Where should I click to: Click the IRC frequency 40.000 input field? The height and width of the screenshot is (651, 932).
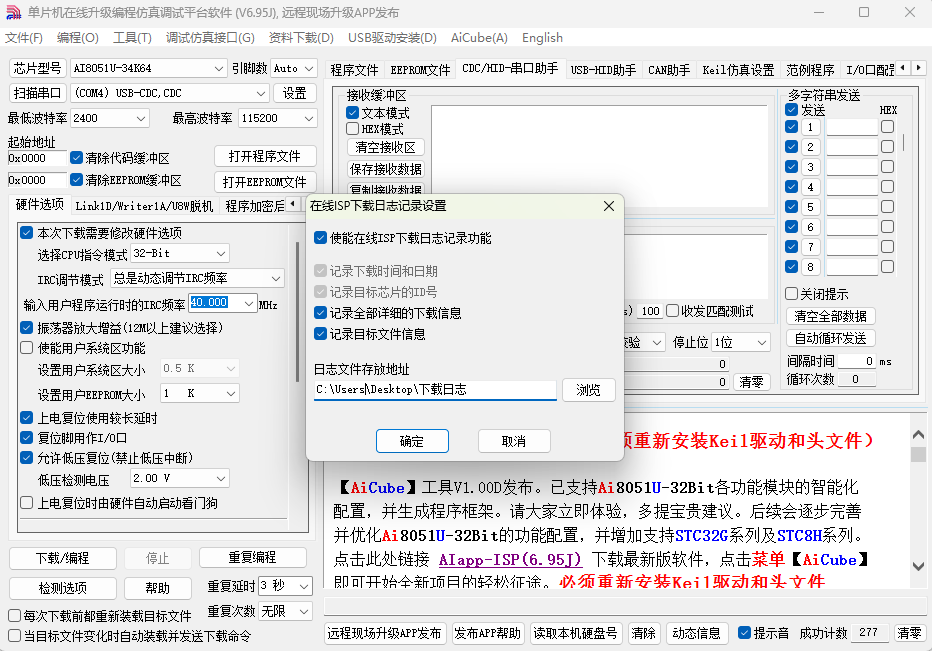(215, 303)
